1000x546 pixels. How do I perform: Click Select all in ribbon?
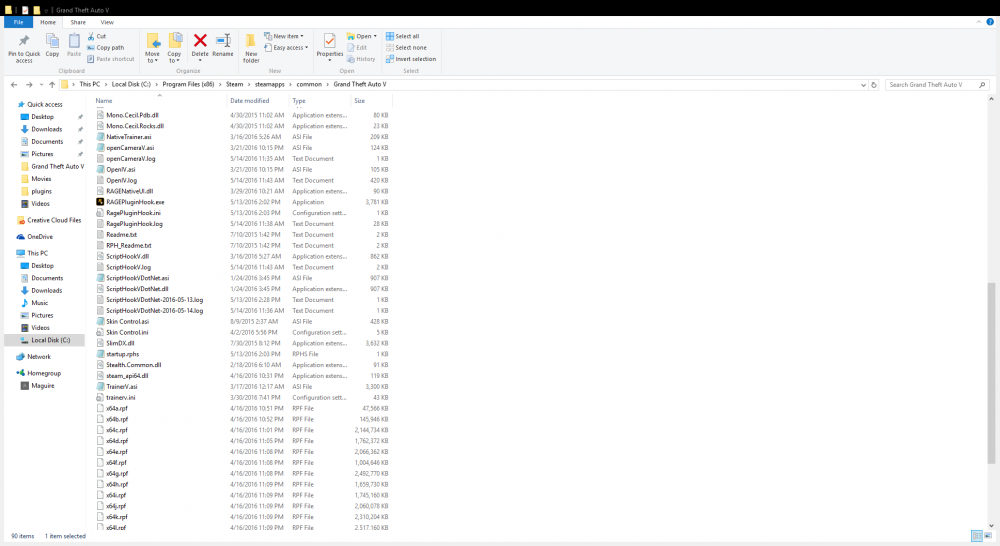(402, 36)
